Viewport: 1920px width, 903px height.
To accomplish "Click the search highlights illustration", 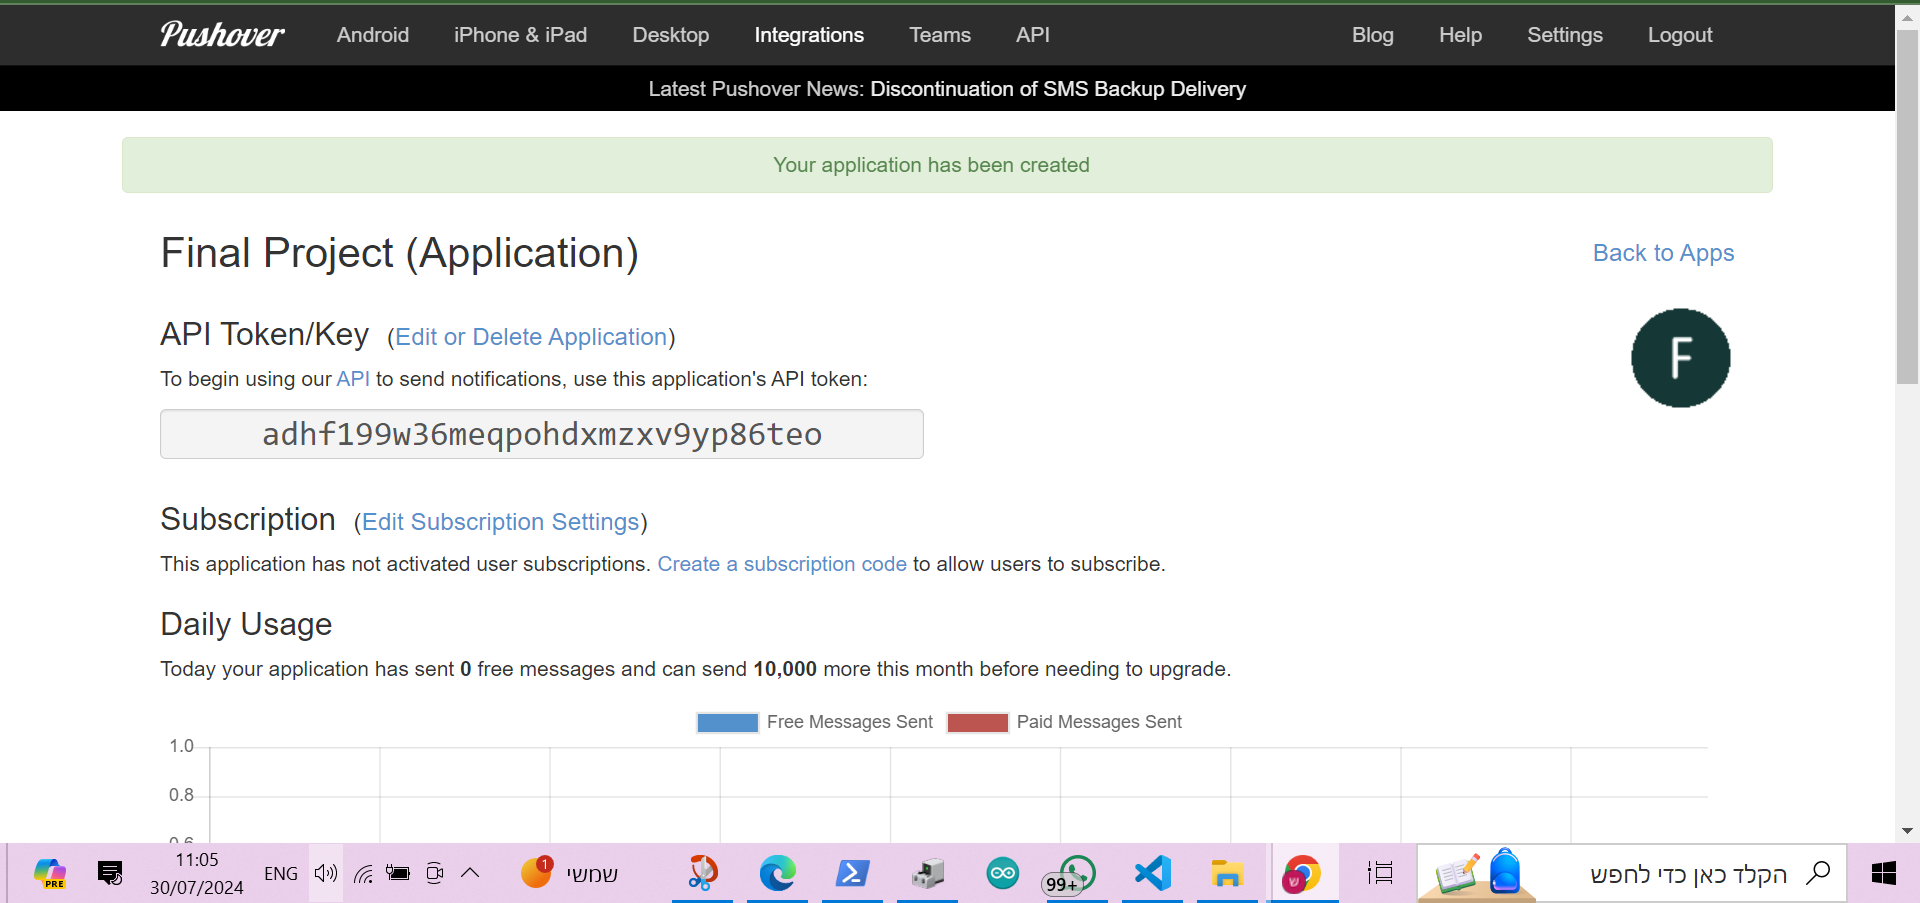I will [1478, 873].
